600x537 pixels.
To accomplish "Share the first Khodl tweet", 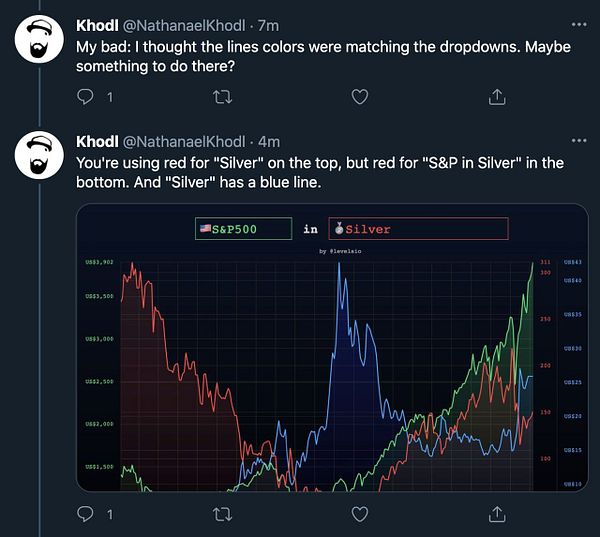I will pyautogui.click(x=496, y=97).
